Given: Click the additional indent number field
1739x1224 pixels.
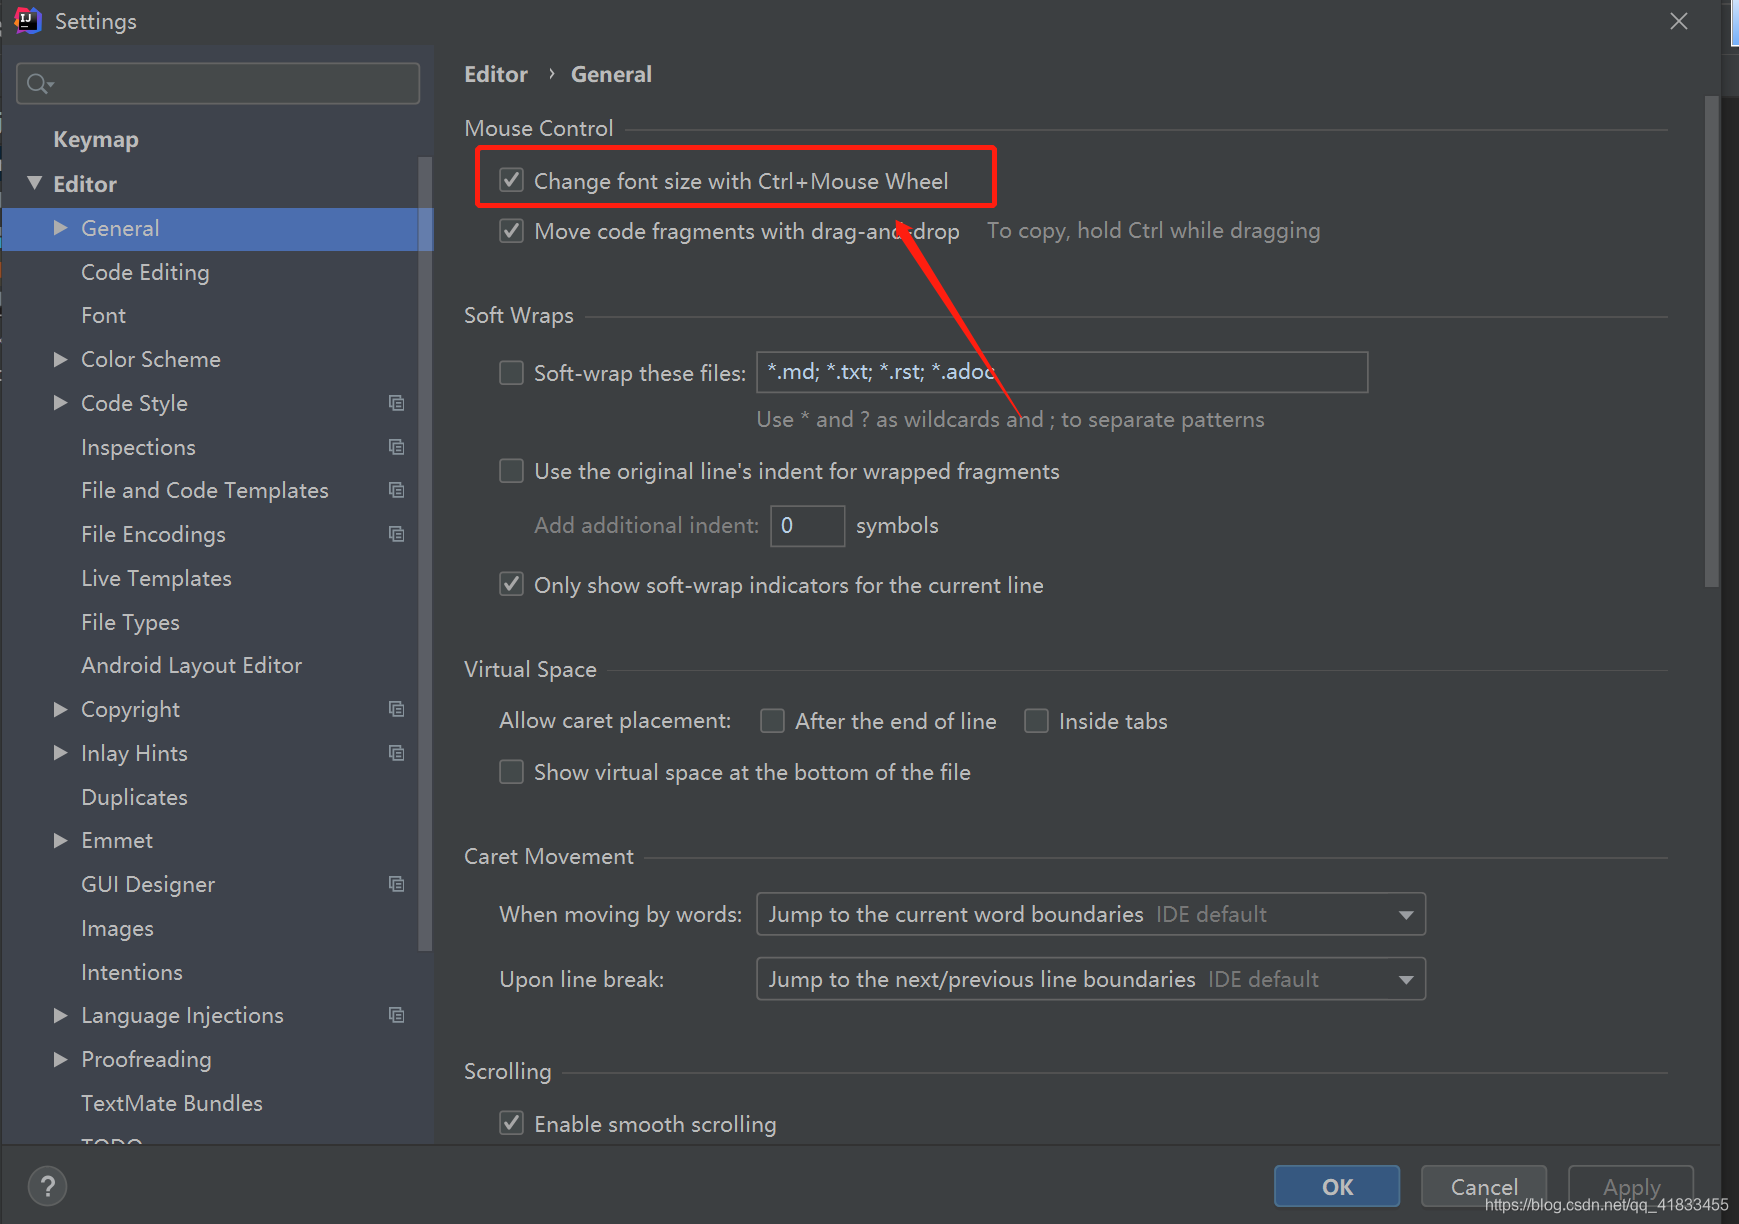Looking at the screenshot, I should (x=807, y=525).
